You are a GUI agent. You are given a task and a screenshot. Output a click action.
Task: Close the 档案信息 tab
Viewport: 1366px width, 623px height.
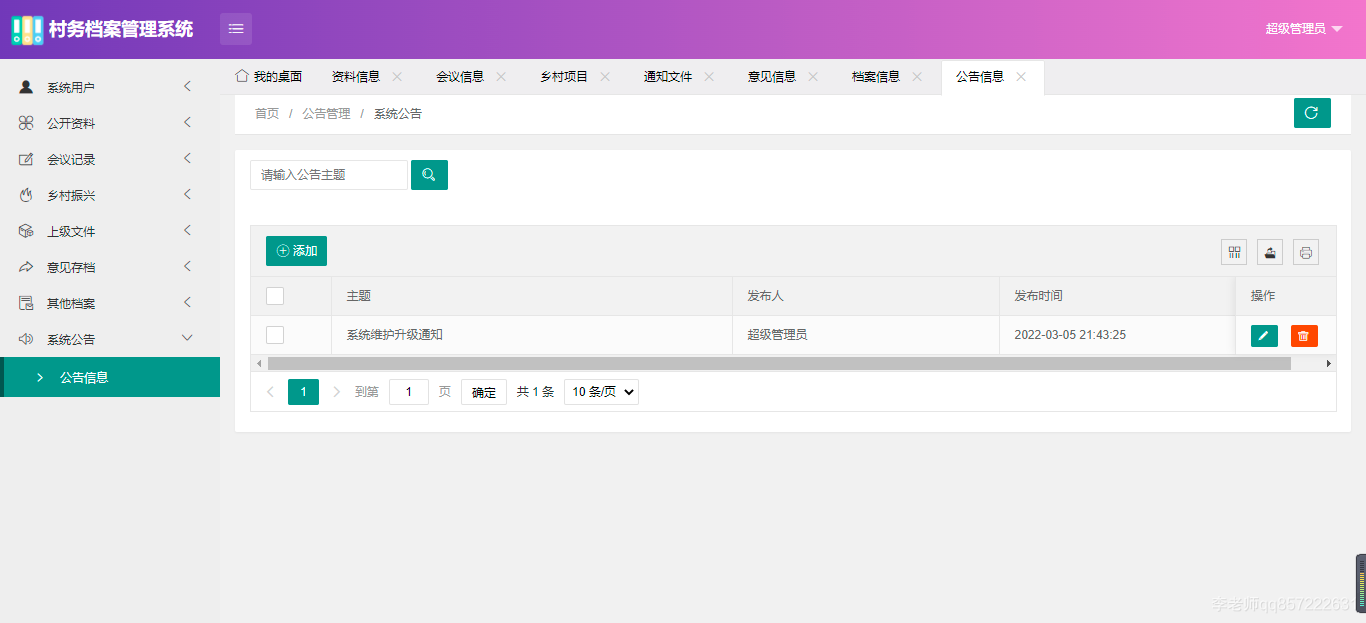coord(917,76)
